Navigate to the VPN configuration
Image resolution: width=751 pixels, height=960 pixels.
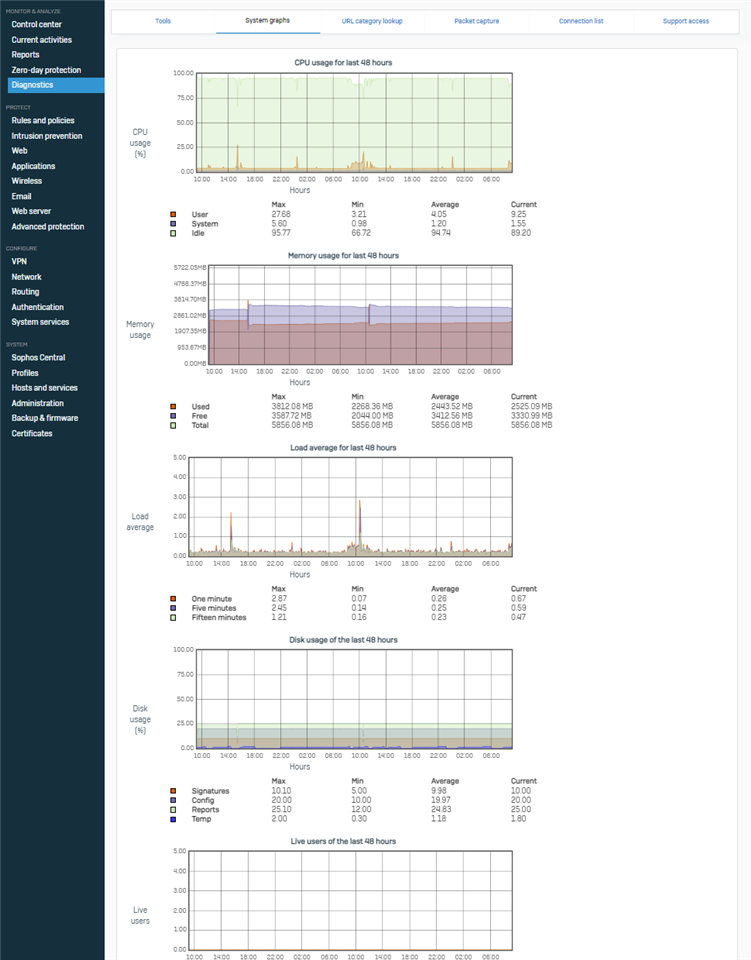(19, 262)
